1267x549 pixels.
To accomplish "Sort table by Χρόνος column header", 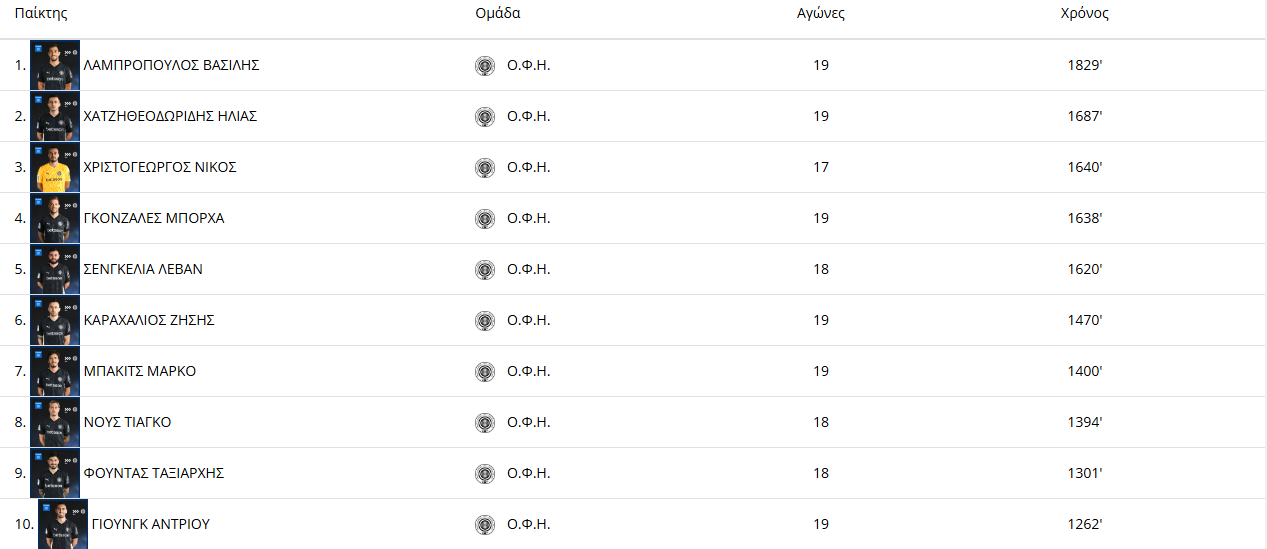I will point(1085,14).
